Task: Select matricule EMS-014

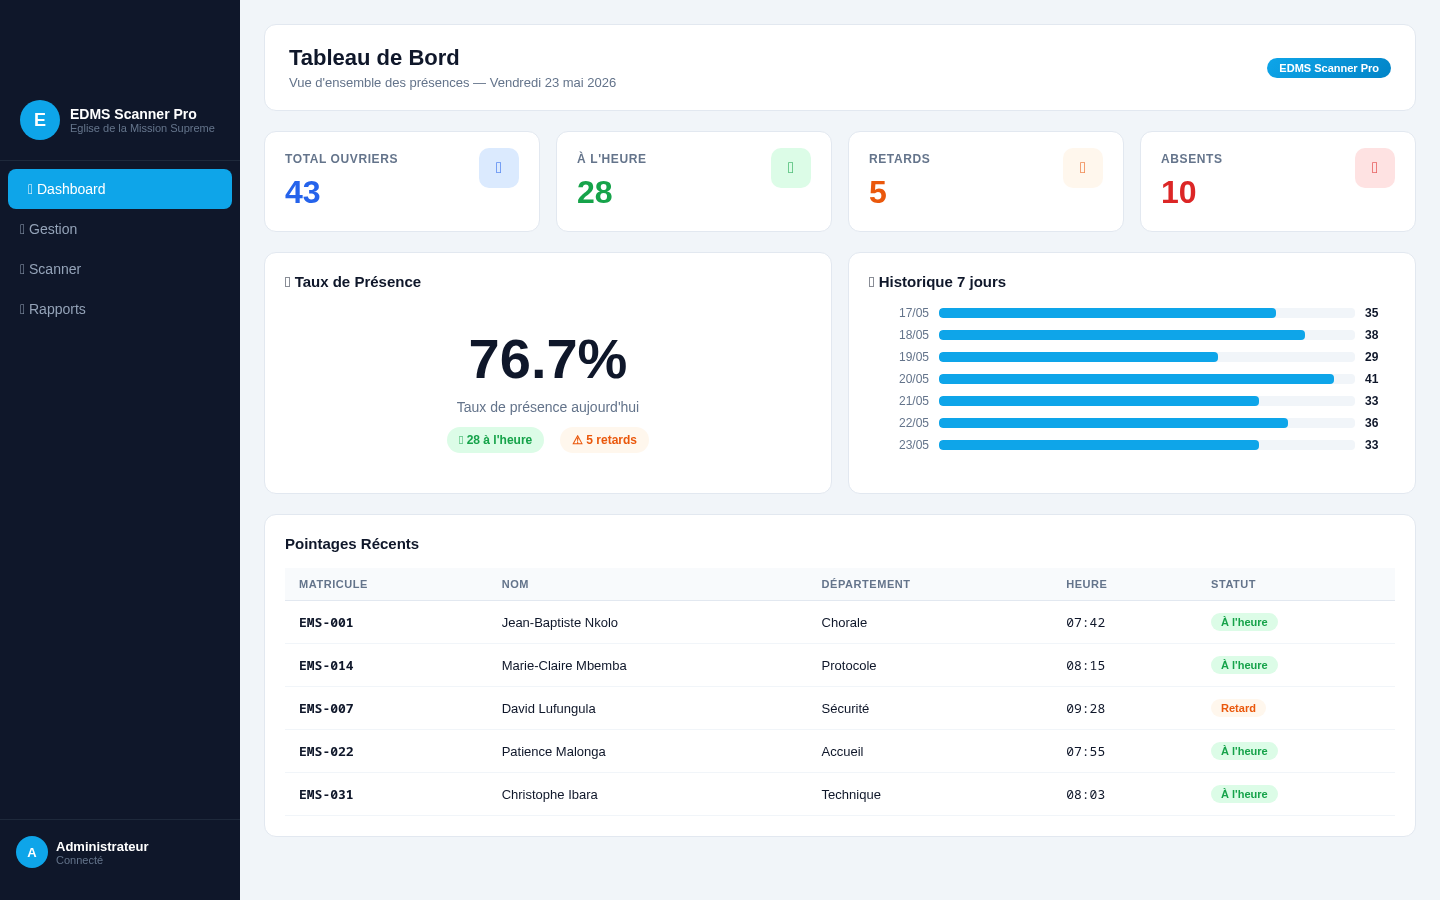Action: tap(326, 665)
